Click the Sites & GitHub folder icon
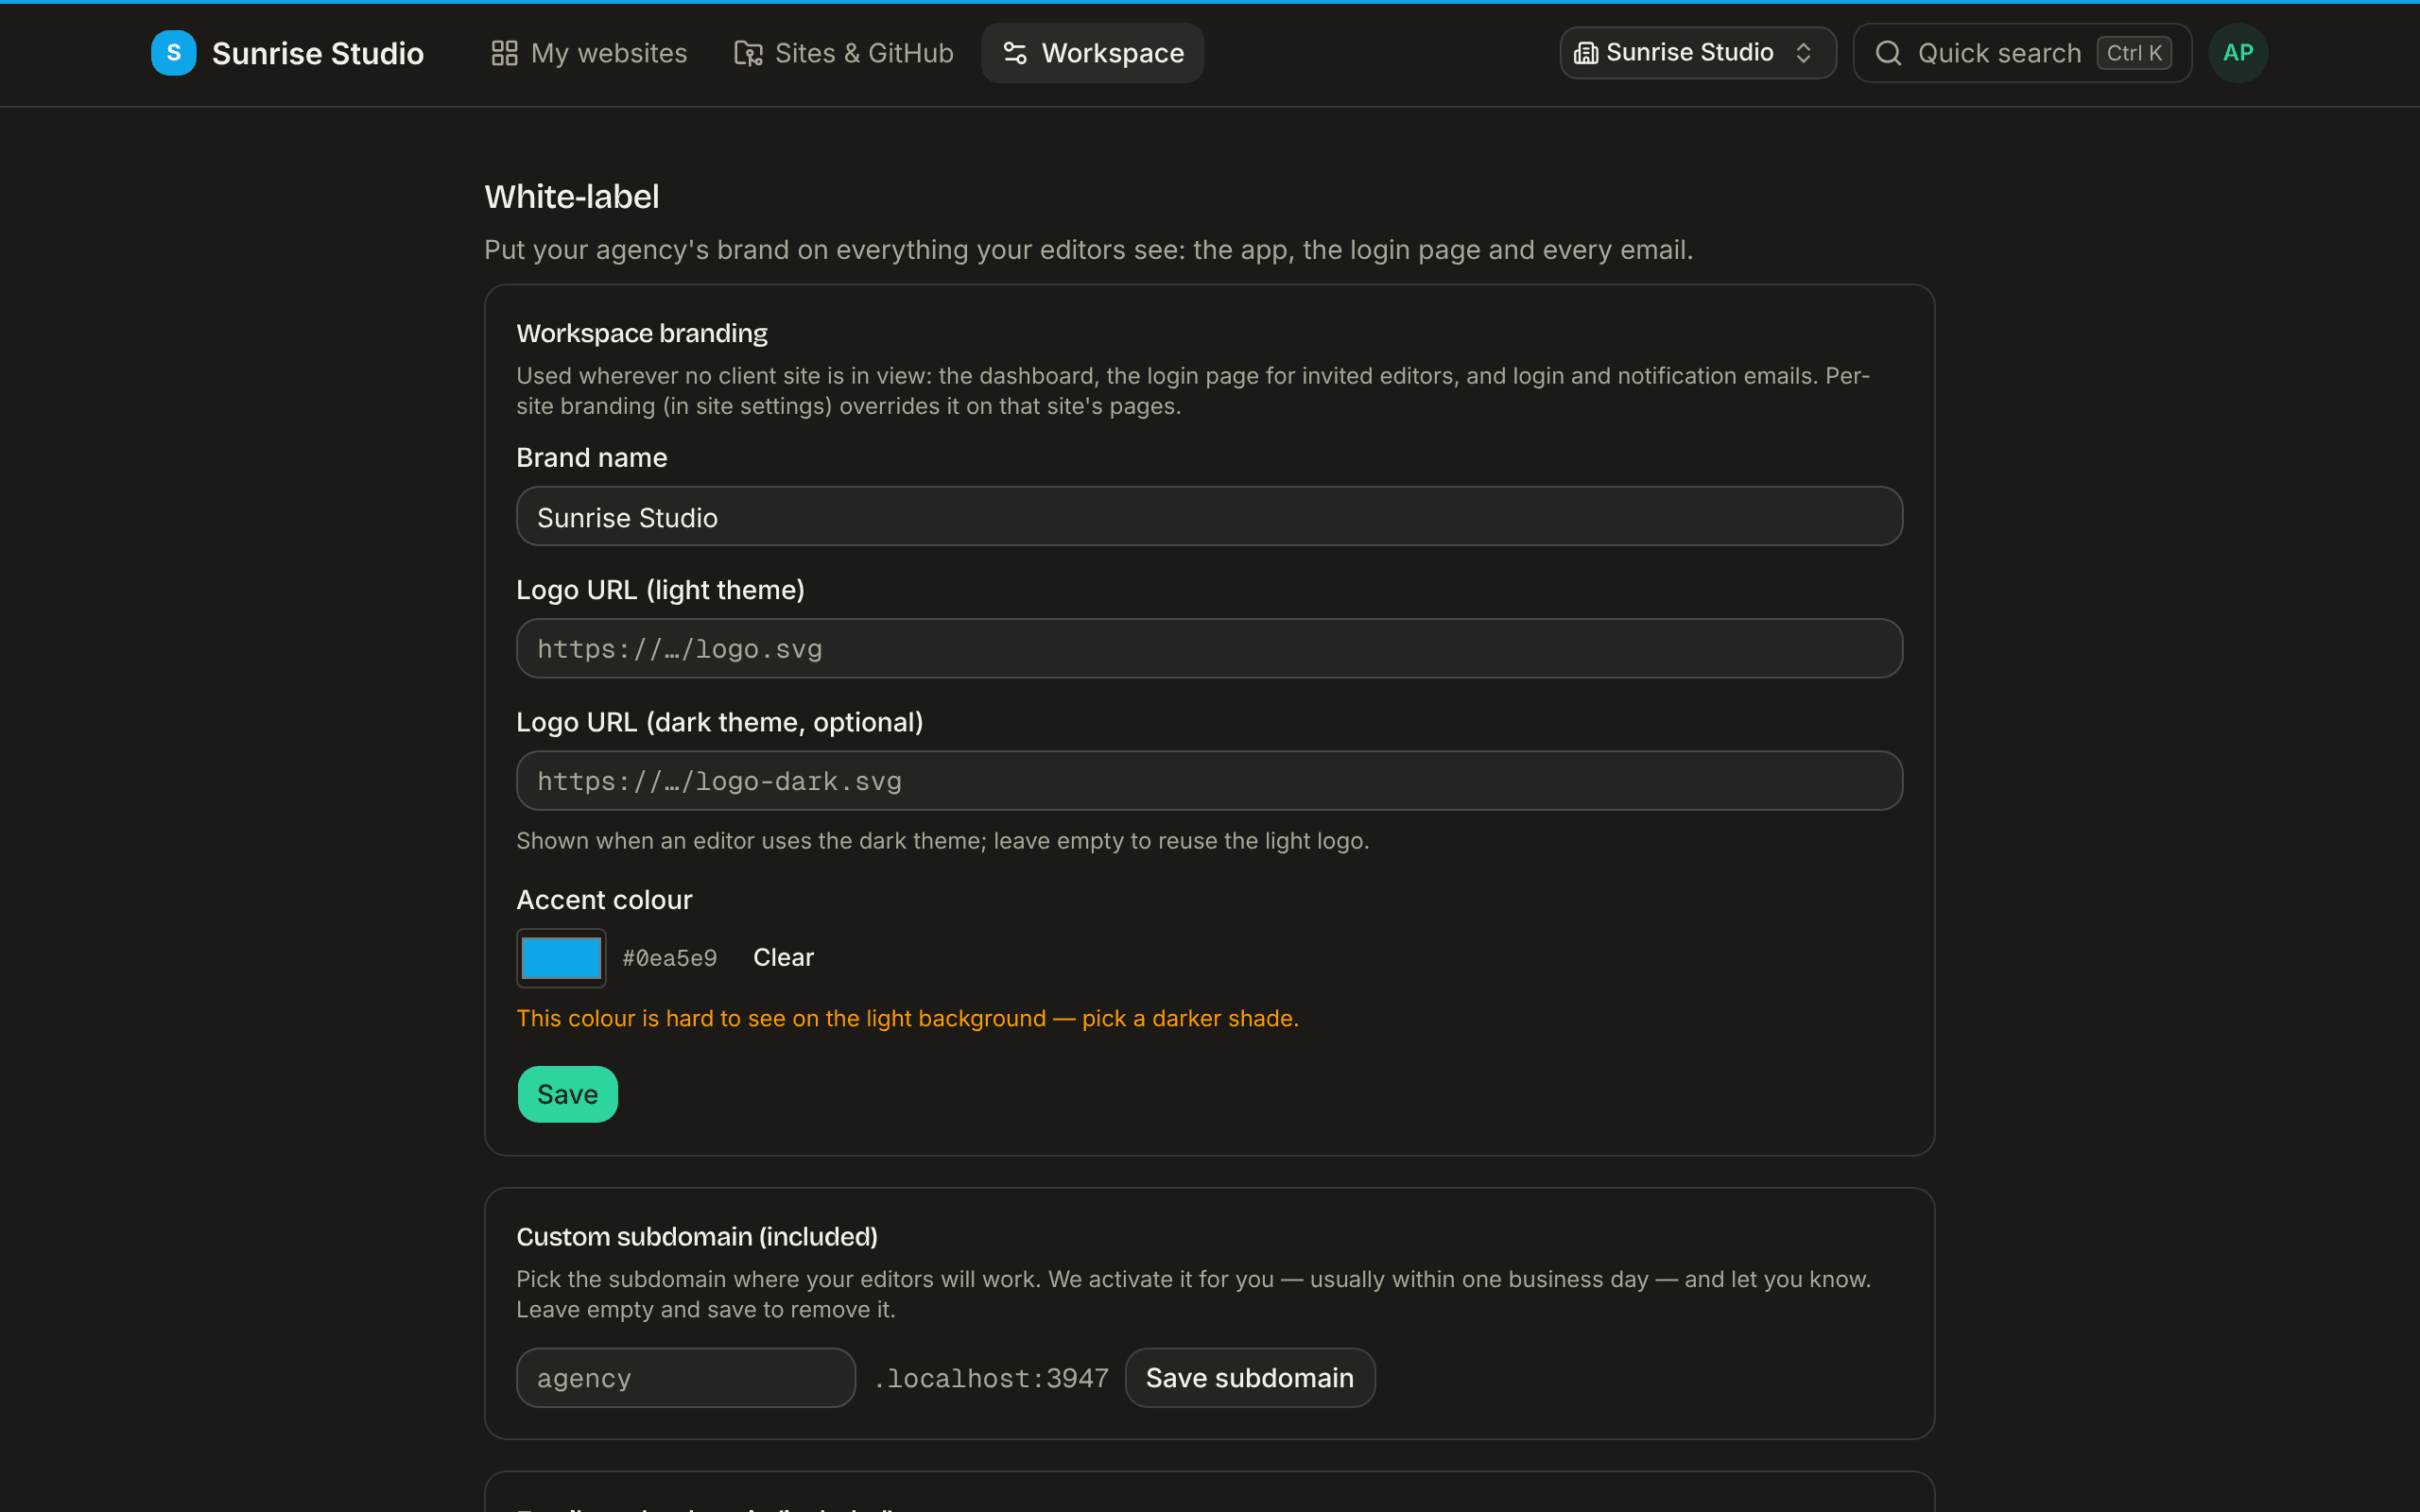2420x1512 pixels. pyautogui.click(x=748, y=53)
